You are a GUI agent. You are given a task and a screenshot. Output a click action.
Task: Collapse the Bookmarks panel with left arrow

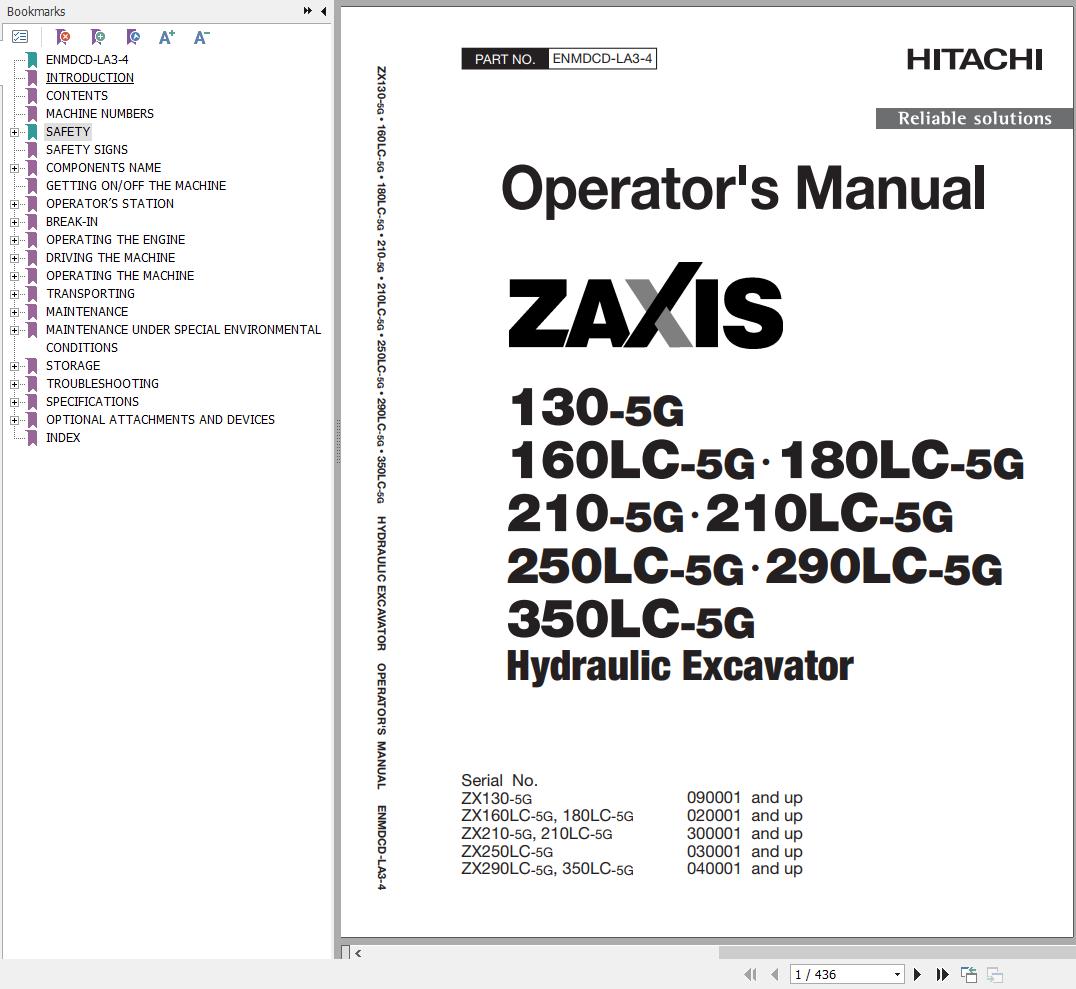(323, 11)
